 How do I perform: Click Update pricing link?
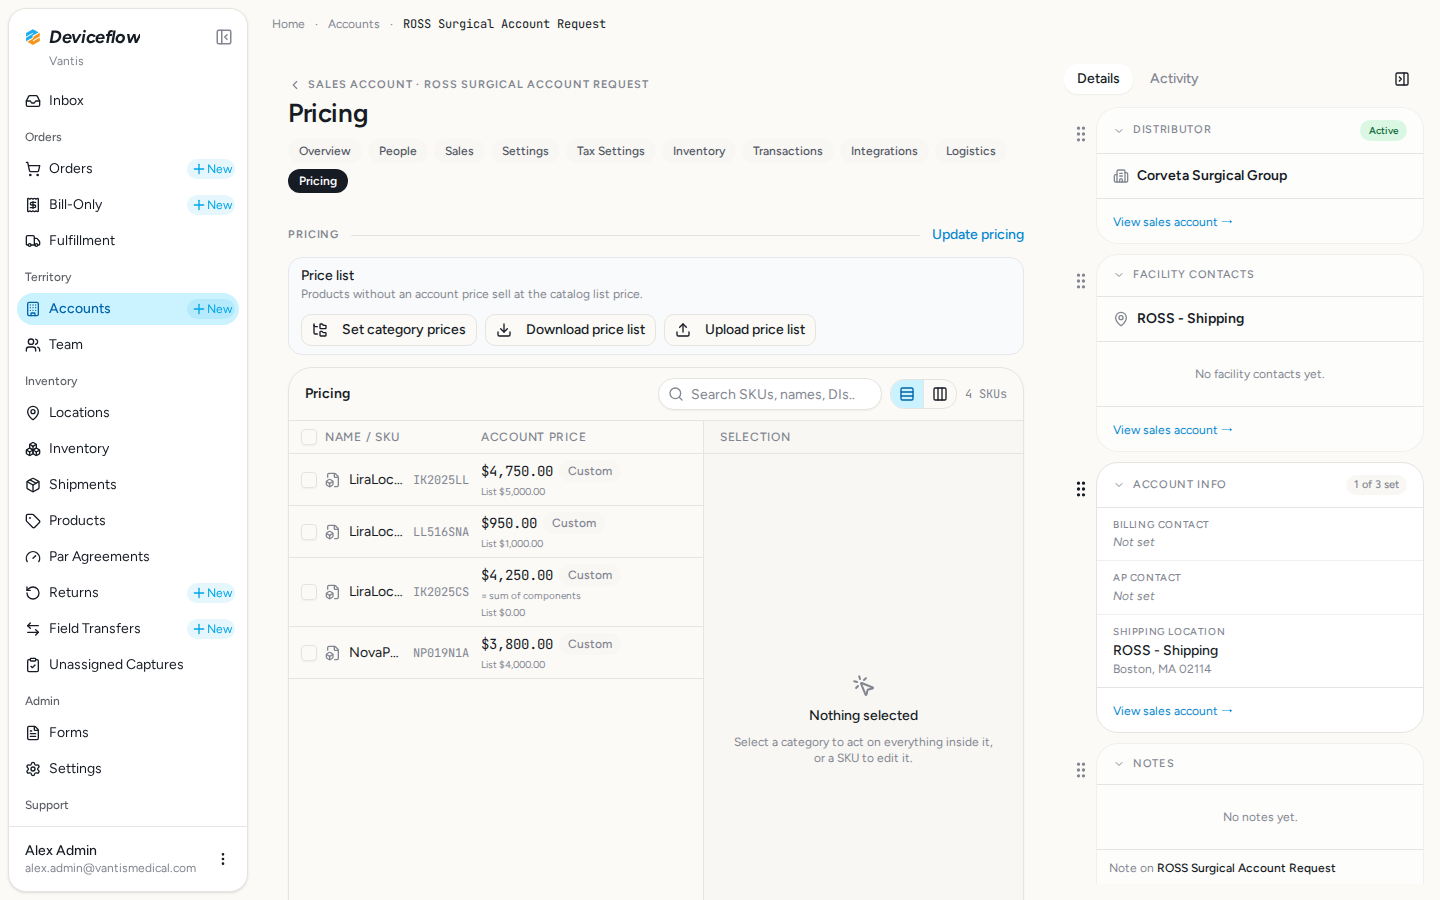click(x=978, y=235)
